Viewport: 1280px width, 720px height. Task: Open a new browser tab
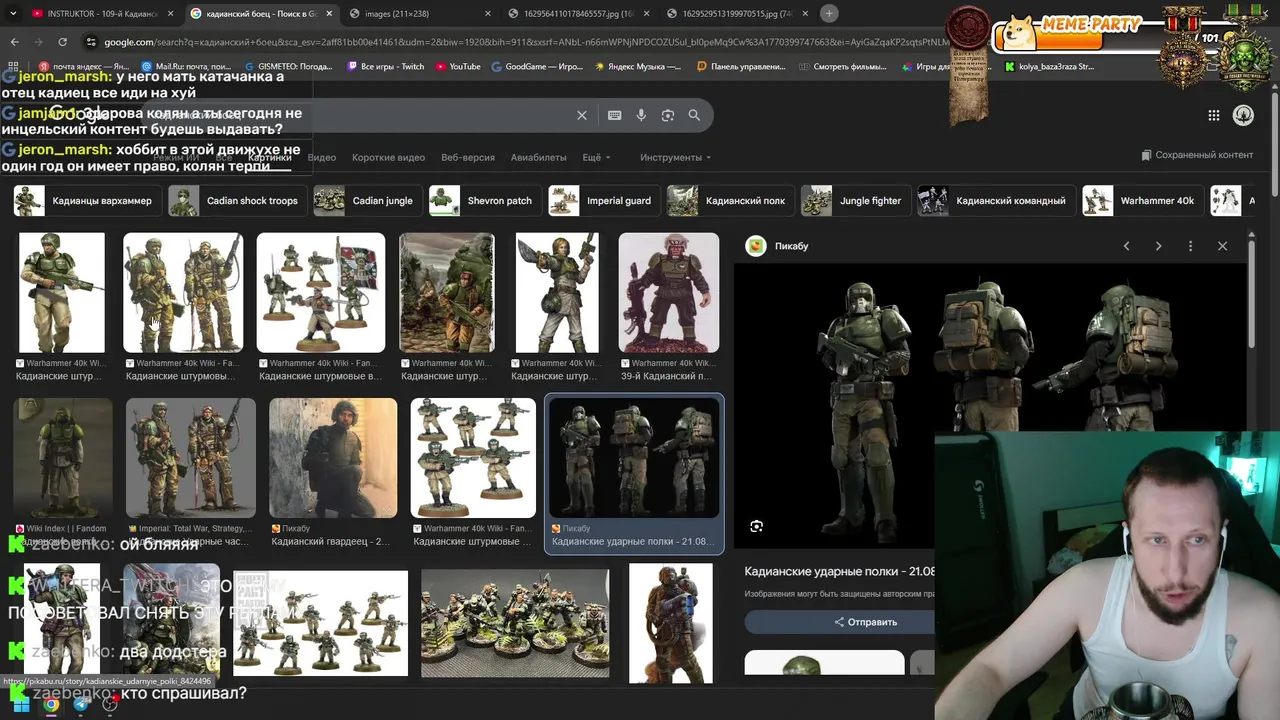[829, 13]
